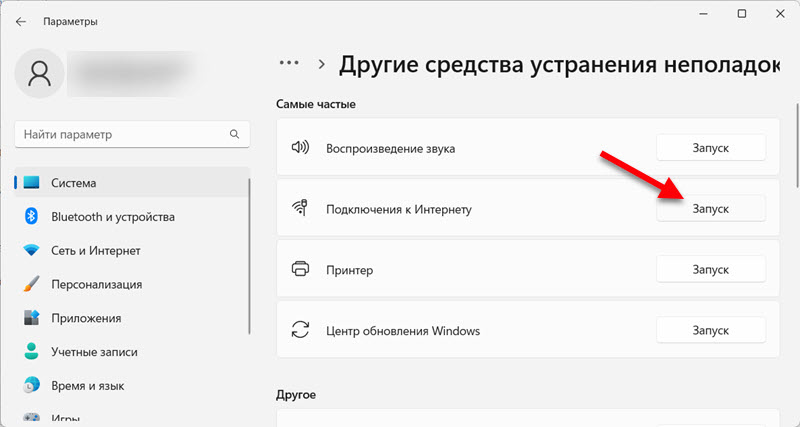This screenshot has height=427, width=800.
Task: Click Запуск for Центр обновления Windows
Action: coord(711,330)
